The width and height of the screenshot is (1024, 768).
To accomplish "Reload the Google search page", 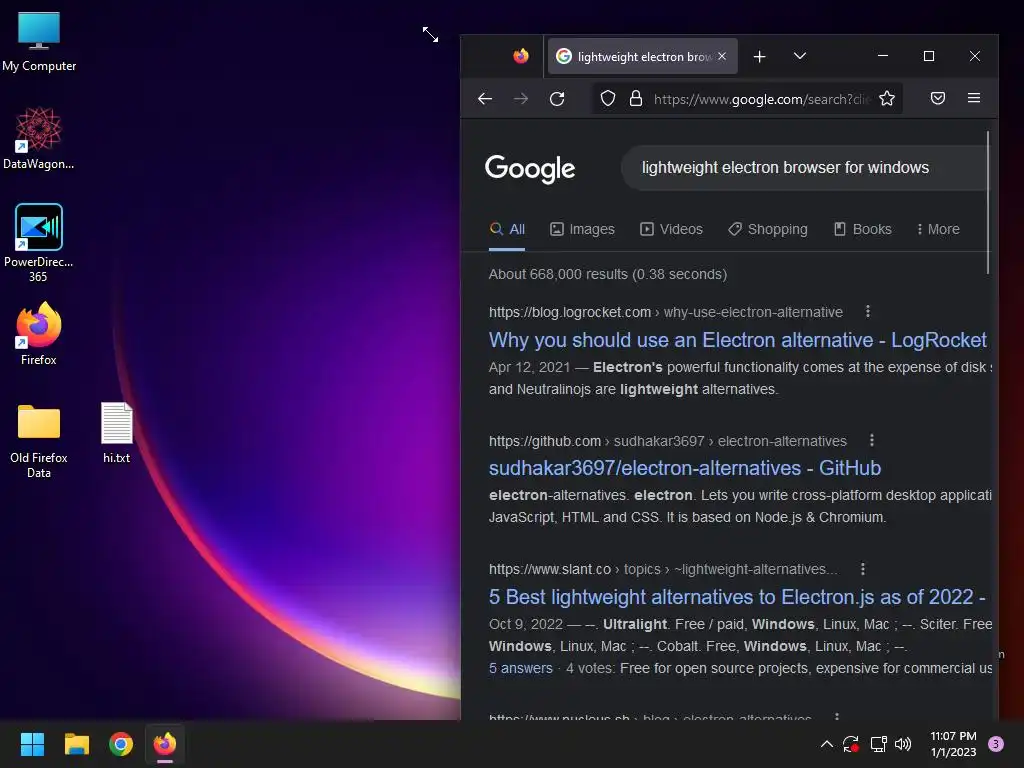I will 557,99.
